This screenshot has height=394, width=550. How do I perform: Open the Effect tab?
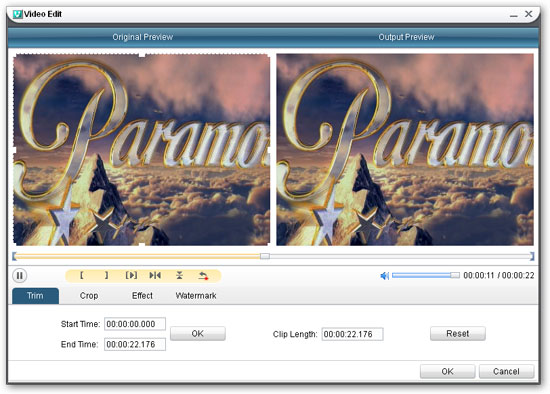142,296
